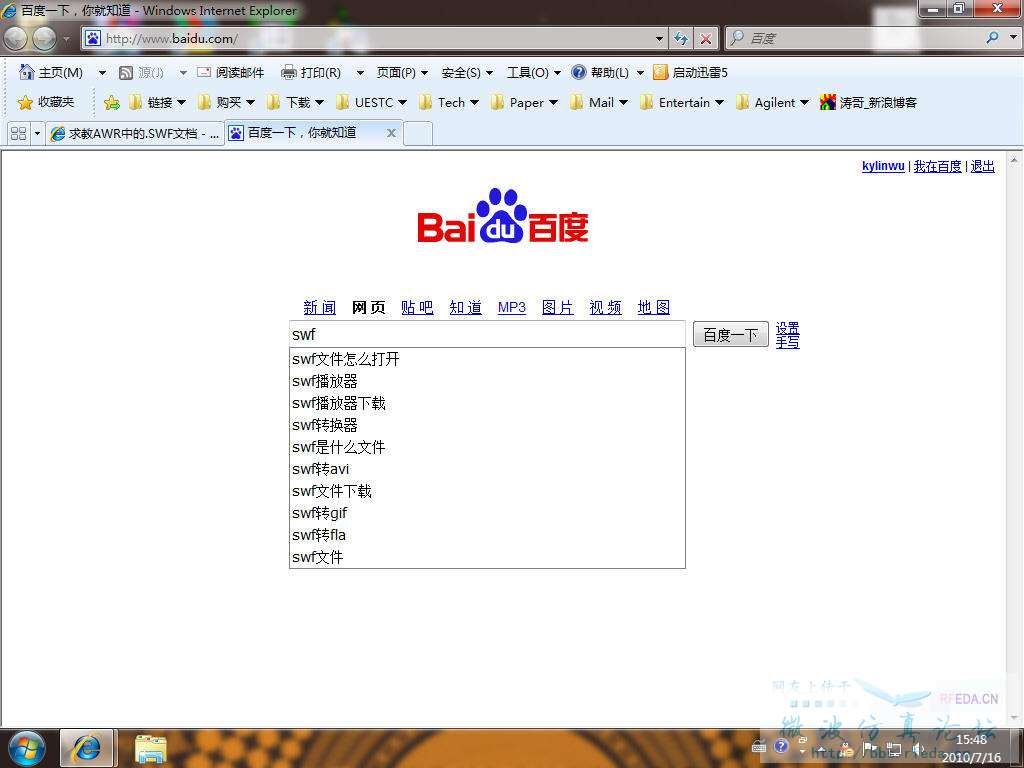Click the Baidu logo image
This screenshot has height=768, width=1024.
coord(503,216)
